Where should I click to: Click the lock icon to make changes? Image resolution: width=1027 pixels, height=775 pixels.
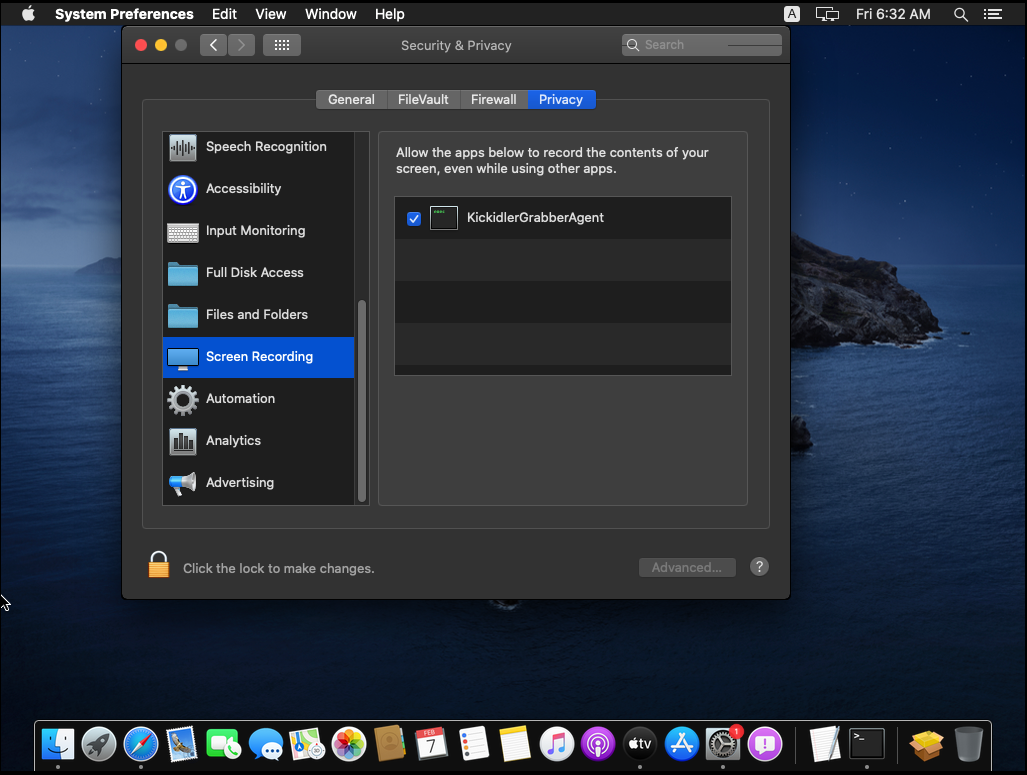pos(159,564)
